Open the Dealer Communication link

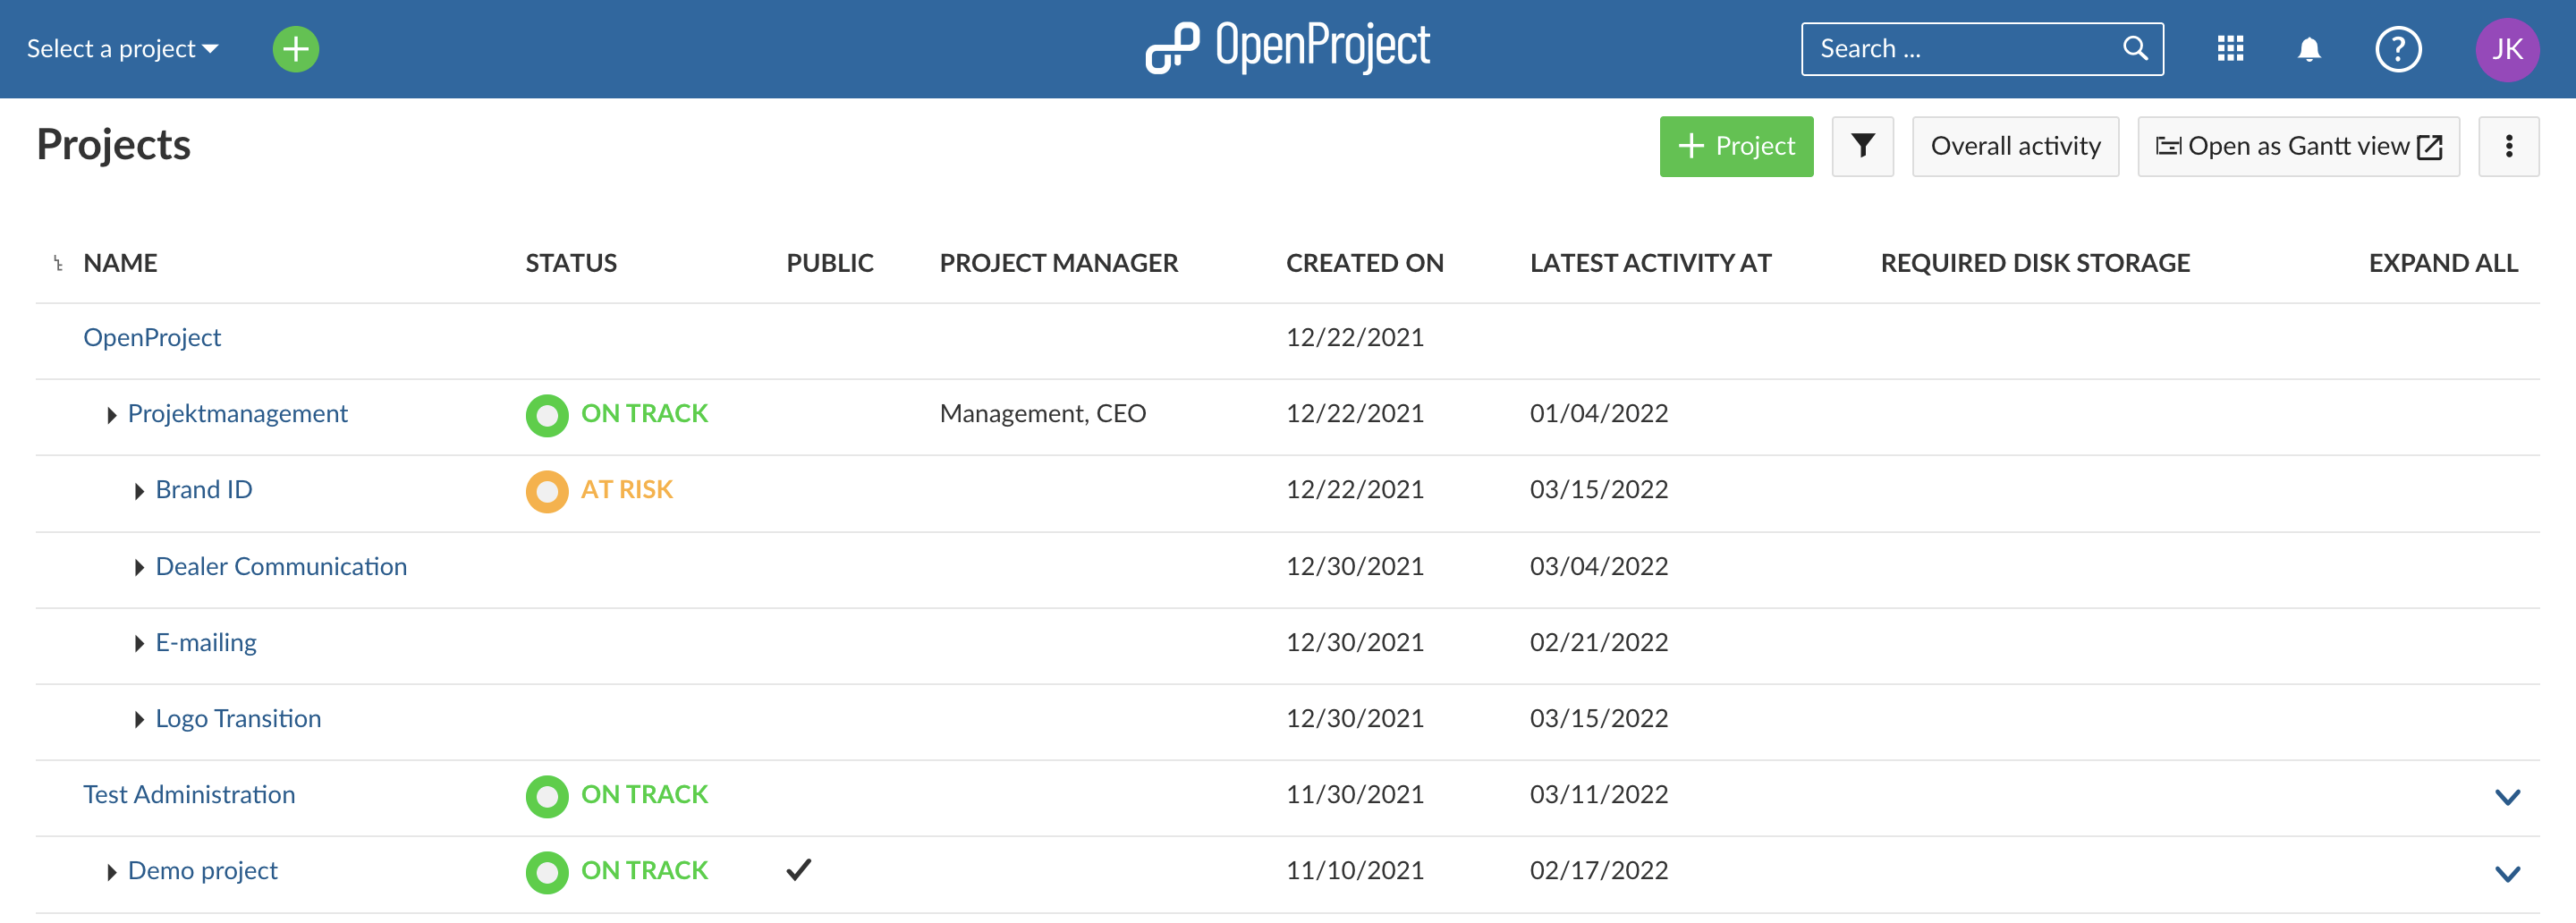coord(281,566)
